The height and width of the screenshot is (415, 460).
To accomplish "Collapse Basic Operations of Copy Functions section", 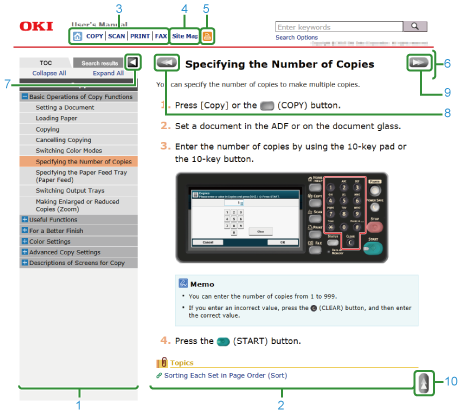I will tap(25, 97).
